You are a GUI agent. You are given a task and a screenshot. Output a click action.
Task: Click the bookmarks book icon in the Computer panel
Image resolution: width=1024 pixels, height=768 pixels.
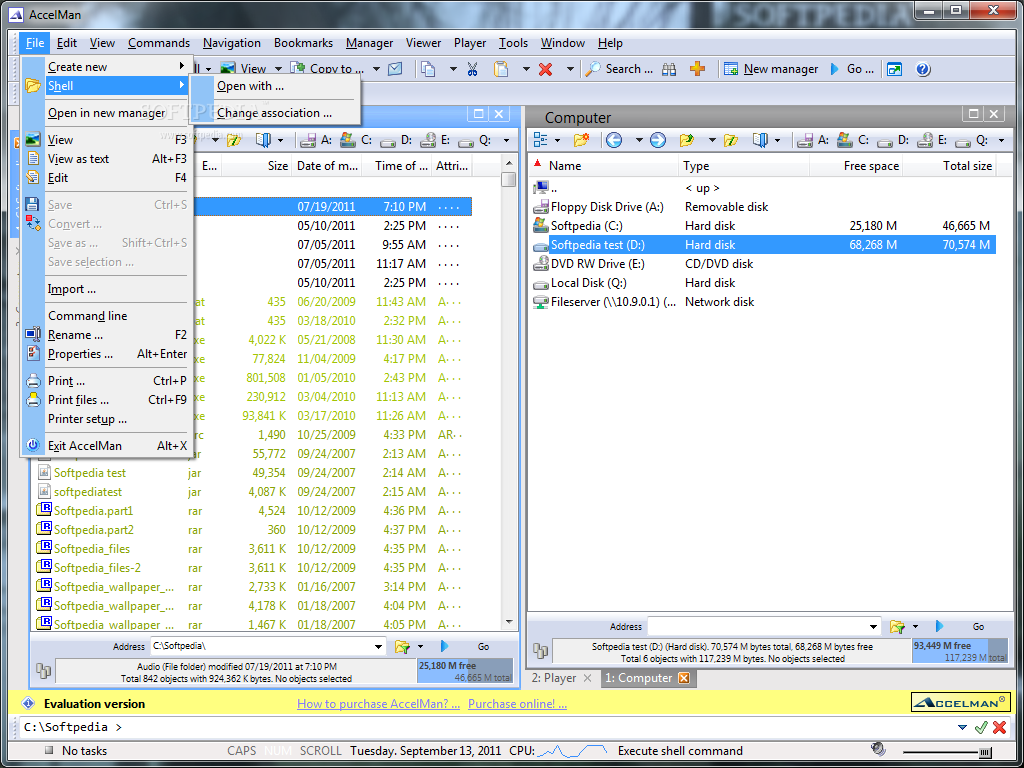[x=760, y=140]
